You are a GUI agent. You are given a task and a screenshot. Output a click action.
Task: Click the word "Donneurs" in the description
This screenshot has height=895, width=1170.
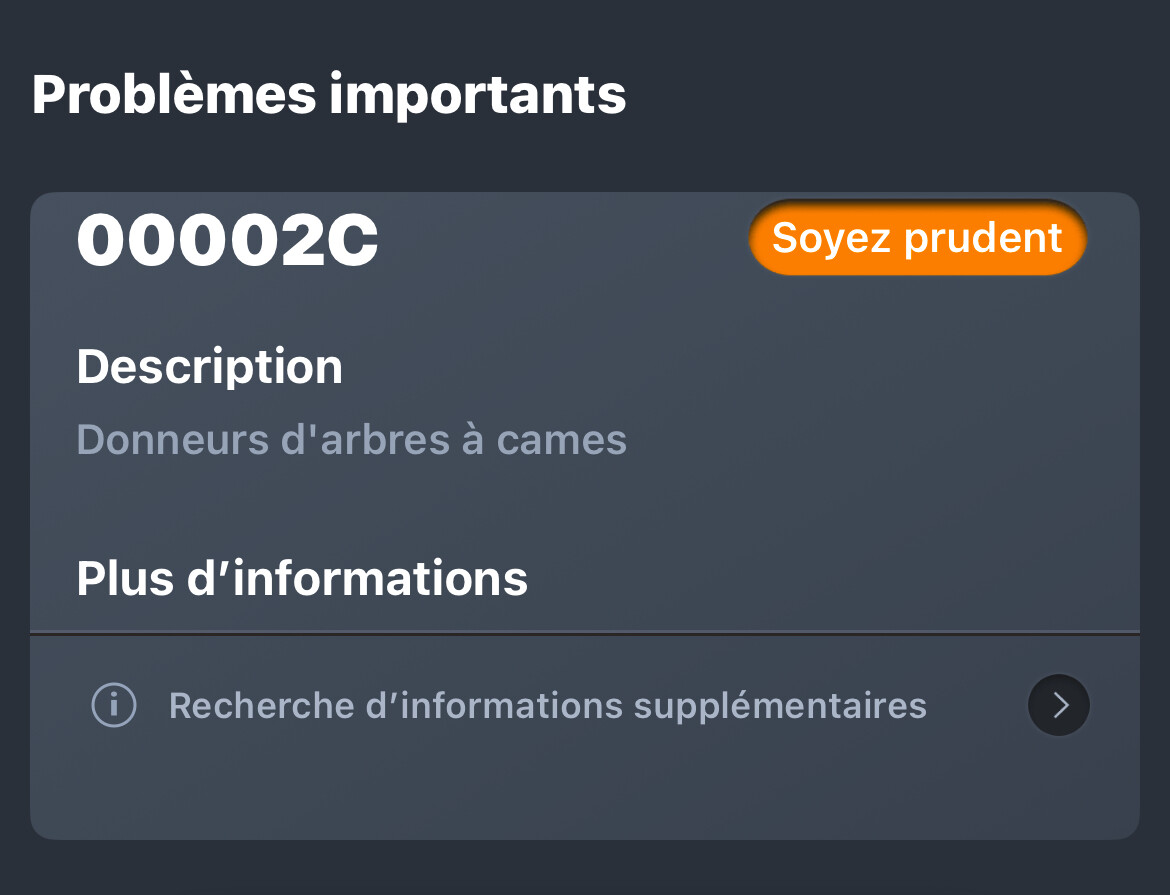tap(172, 440)
